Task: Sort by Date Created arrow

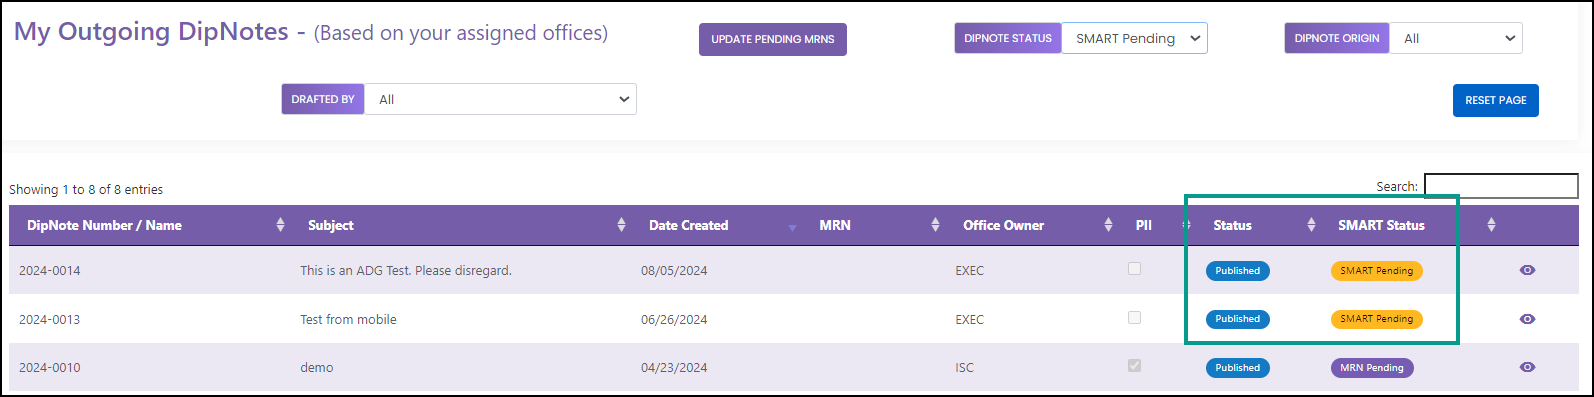Action: click(x=792, y=227)
